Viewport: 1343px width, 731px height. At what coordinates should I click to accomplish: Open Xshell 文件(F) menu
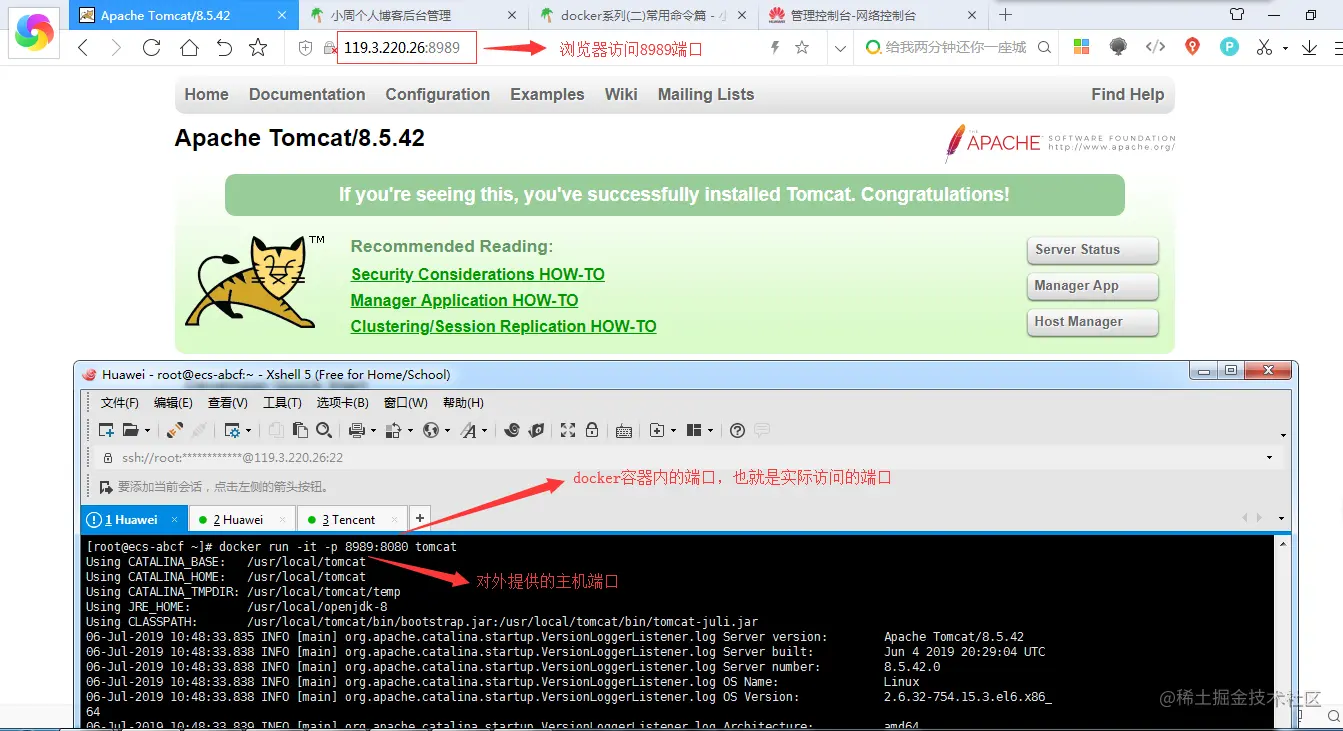coord(120,402)
